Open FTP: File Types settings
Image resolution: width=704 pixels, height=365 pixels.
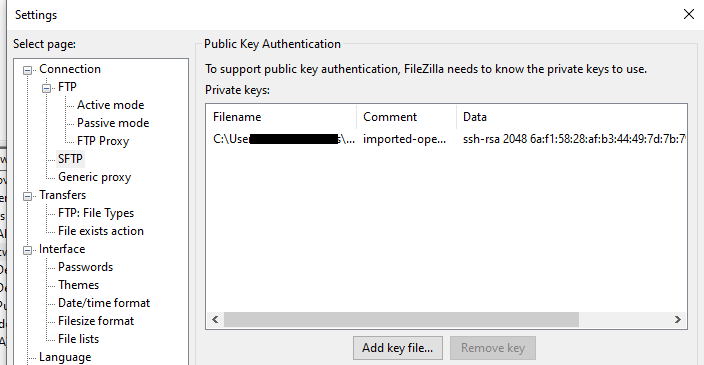(x=96, y=213)
